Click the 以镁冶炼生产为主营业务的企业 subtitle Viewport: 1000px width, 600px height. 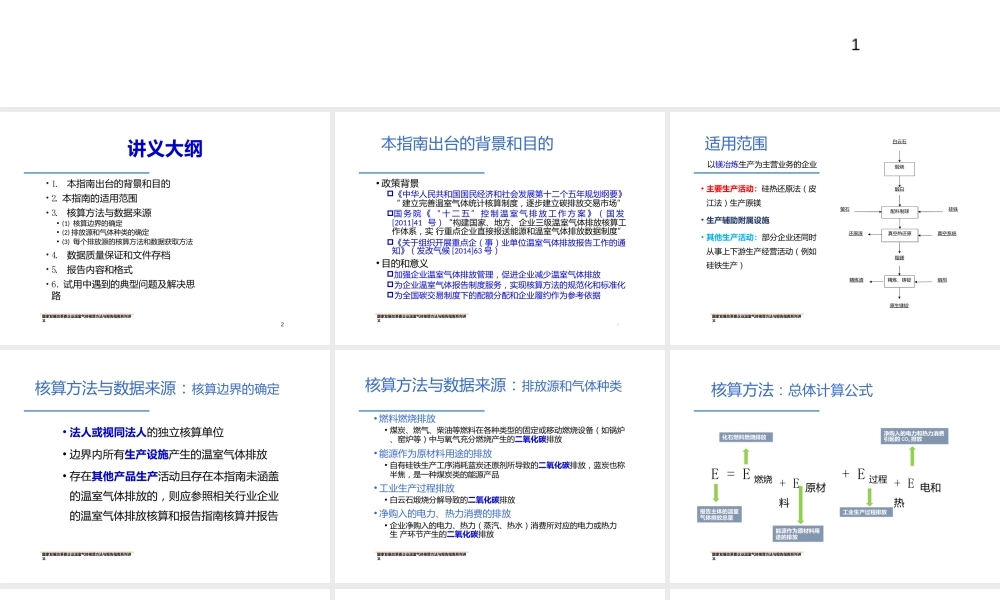tap(761, 165)
